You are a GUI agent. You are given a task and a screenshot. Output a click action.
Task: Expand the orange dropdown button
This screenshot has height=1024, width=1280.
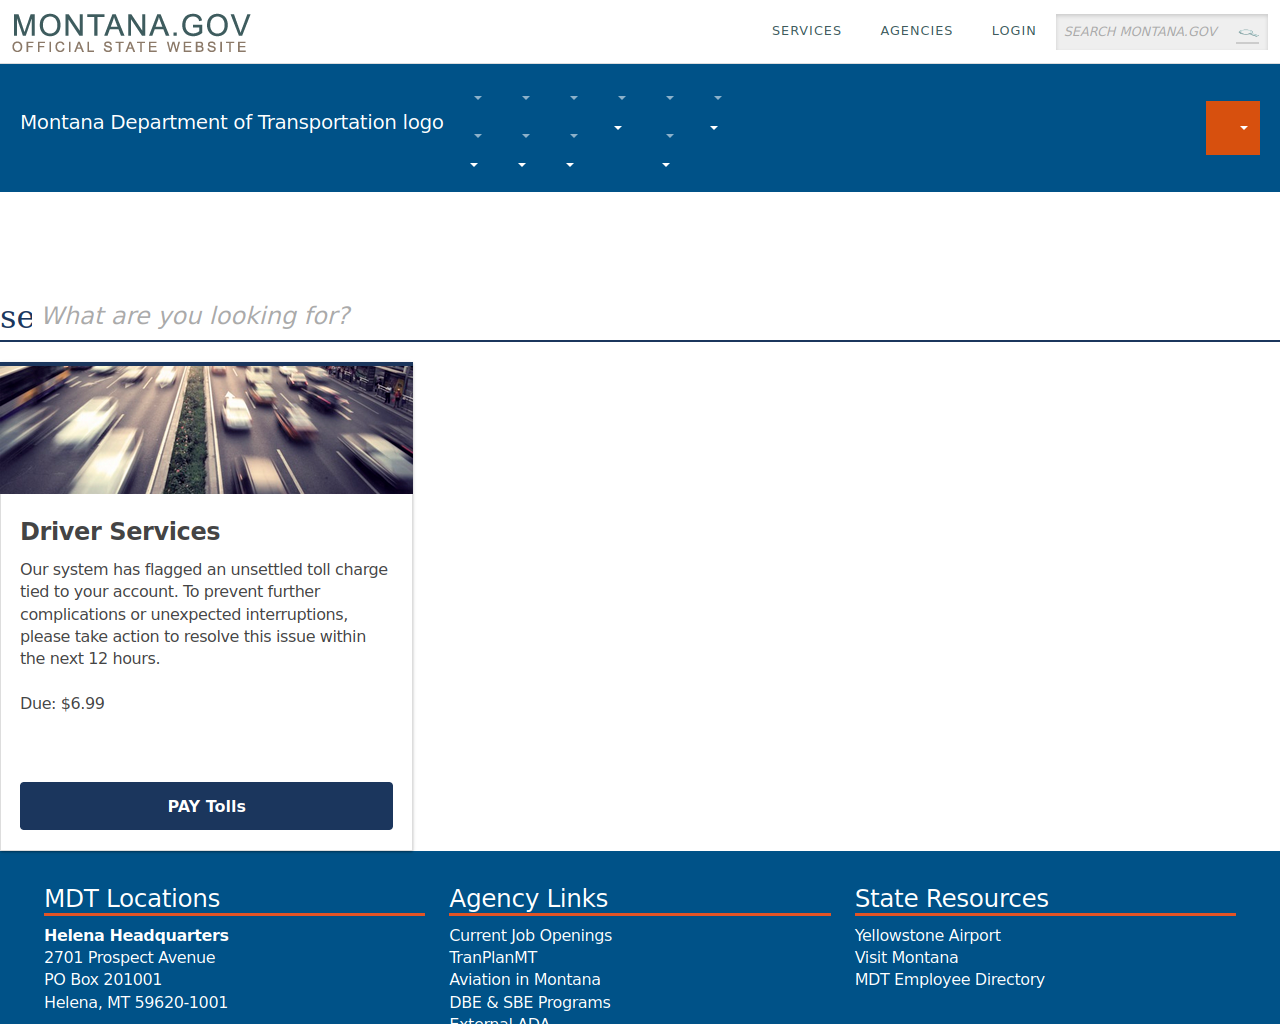click(x=1232, y=128)
